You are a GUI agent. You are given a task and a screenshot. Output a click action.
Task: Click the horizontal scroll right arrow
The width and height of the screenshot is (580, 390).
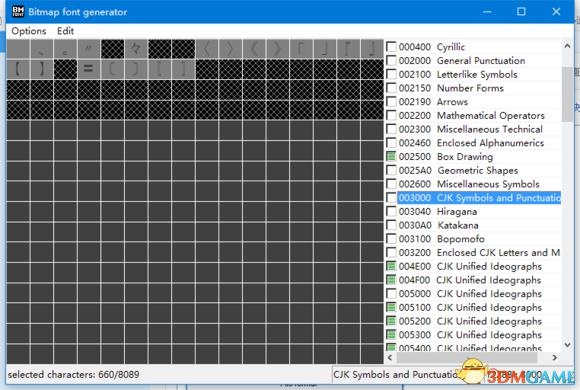pos(554,357)
